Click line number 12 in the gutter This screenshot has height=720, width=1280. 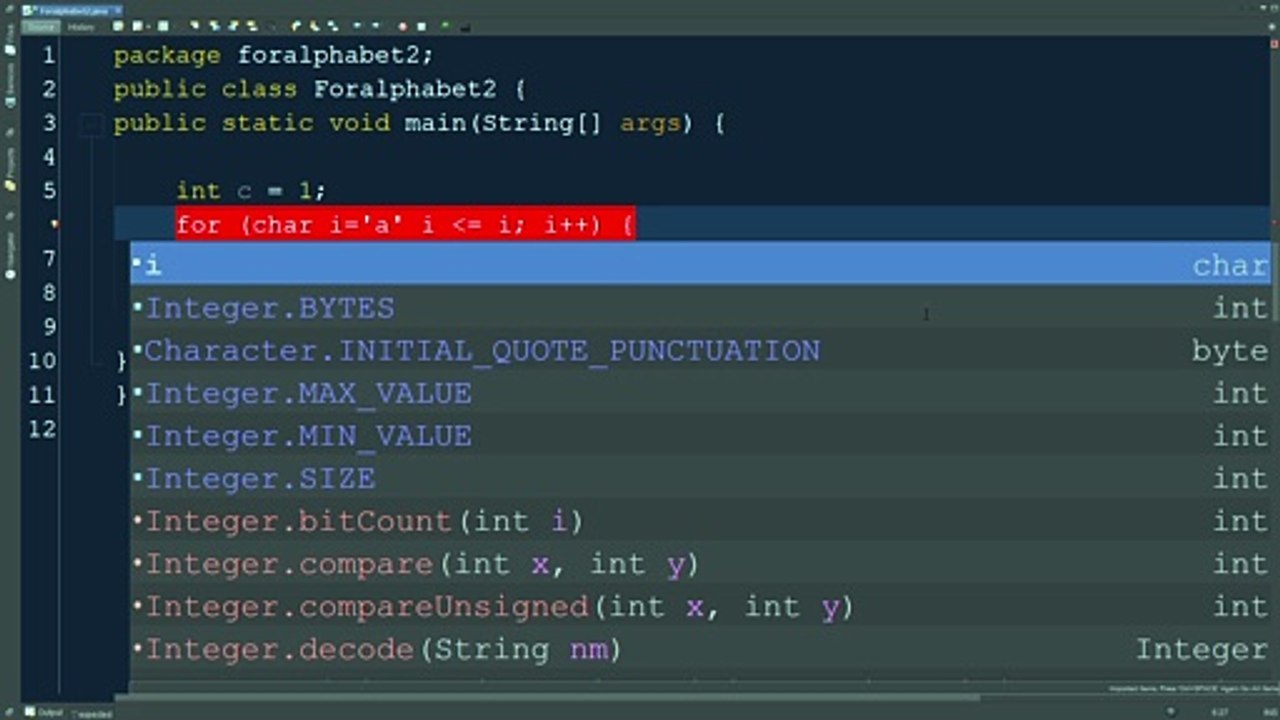click(43, 428)
